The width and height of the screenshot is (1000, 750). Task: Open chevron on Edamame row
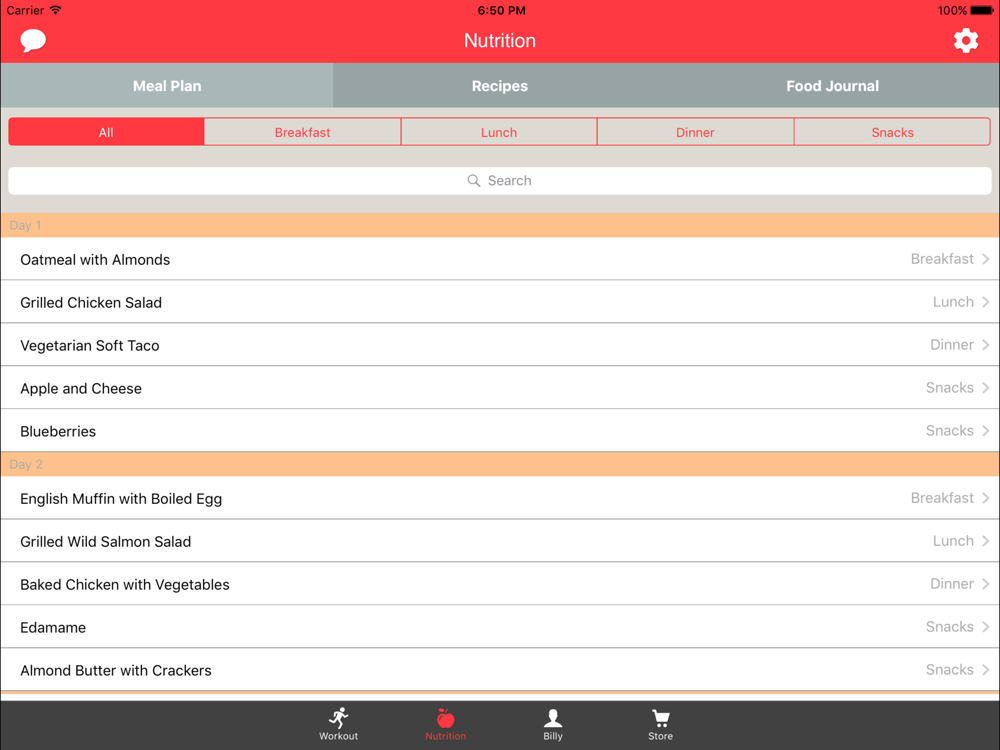coord(985,627)
